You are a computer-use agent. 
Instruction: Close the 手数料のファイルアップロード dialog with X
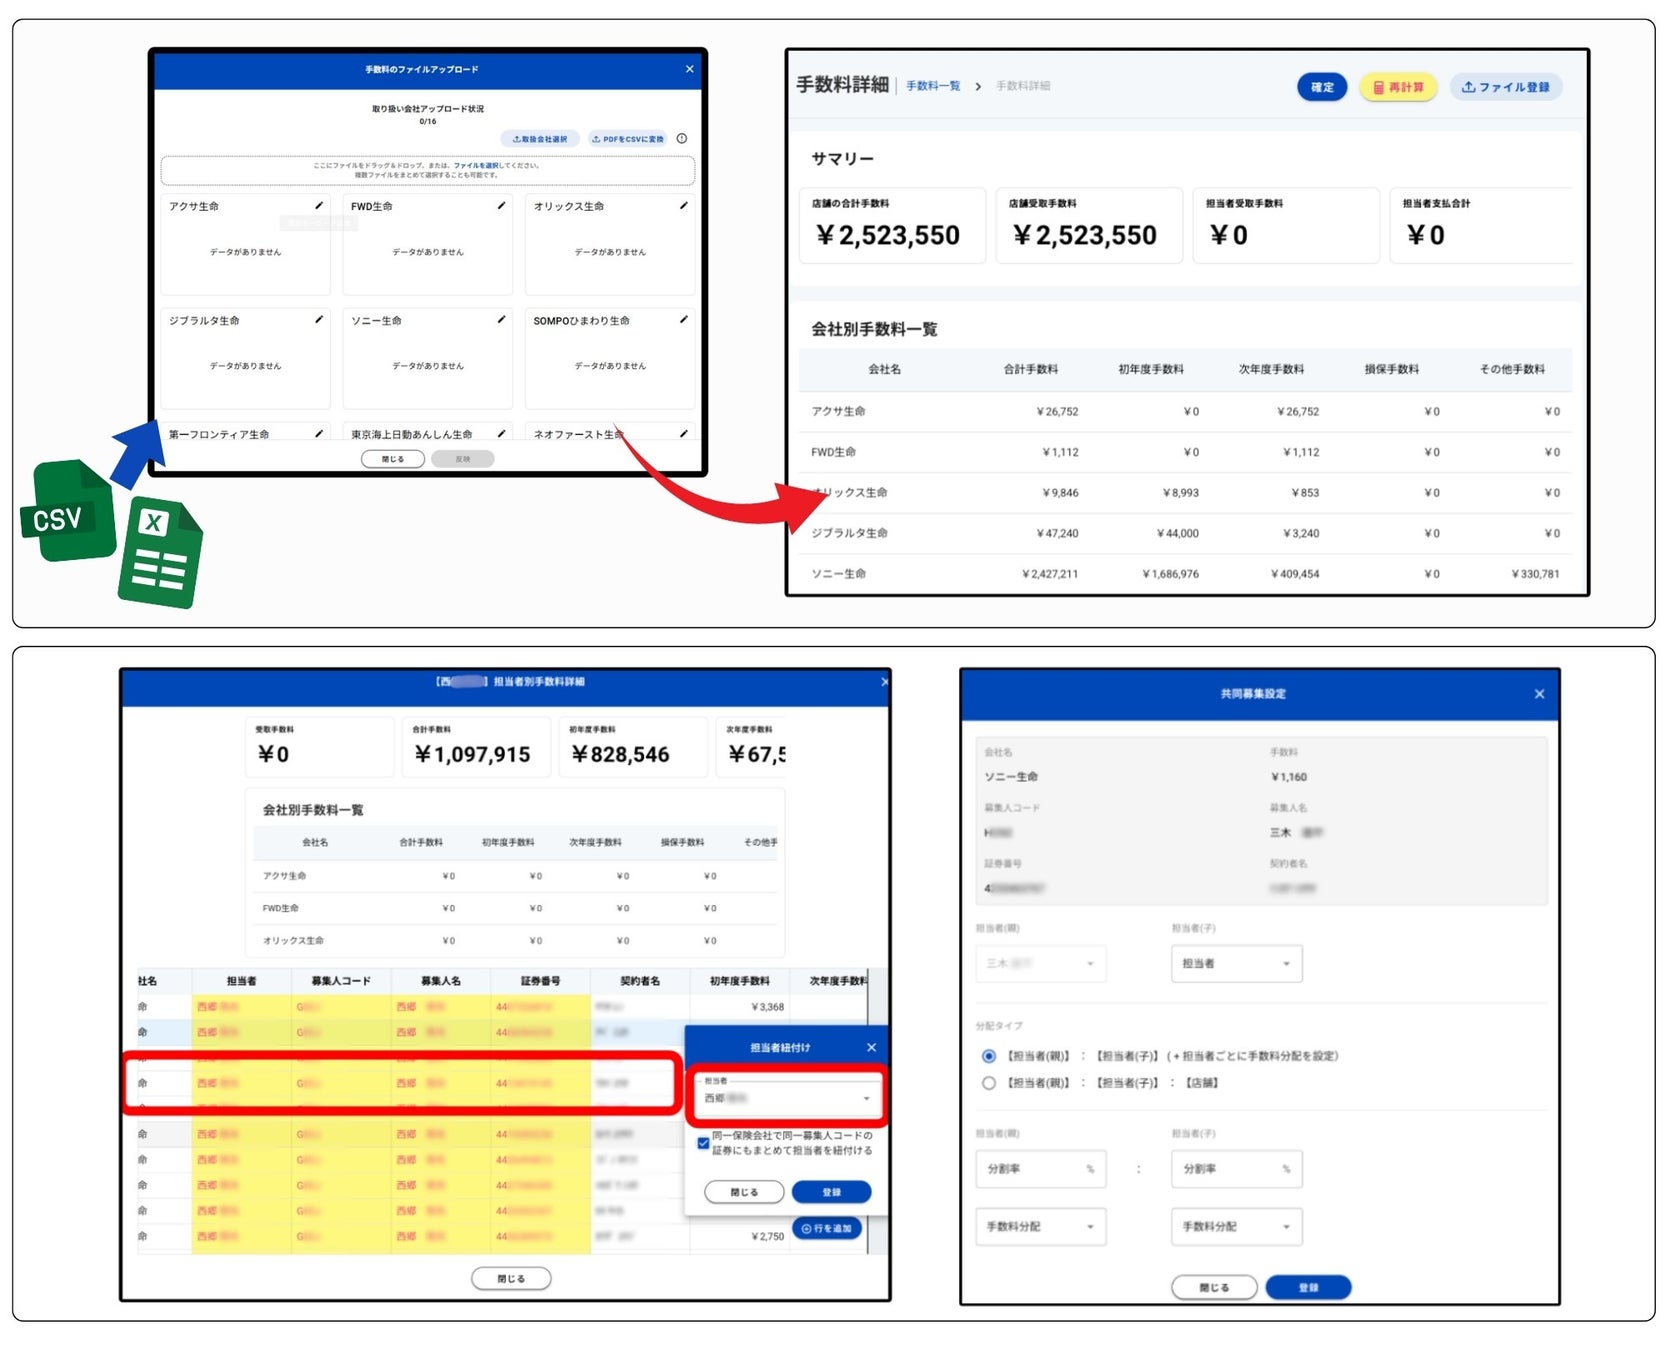[x=689, y=69]
